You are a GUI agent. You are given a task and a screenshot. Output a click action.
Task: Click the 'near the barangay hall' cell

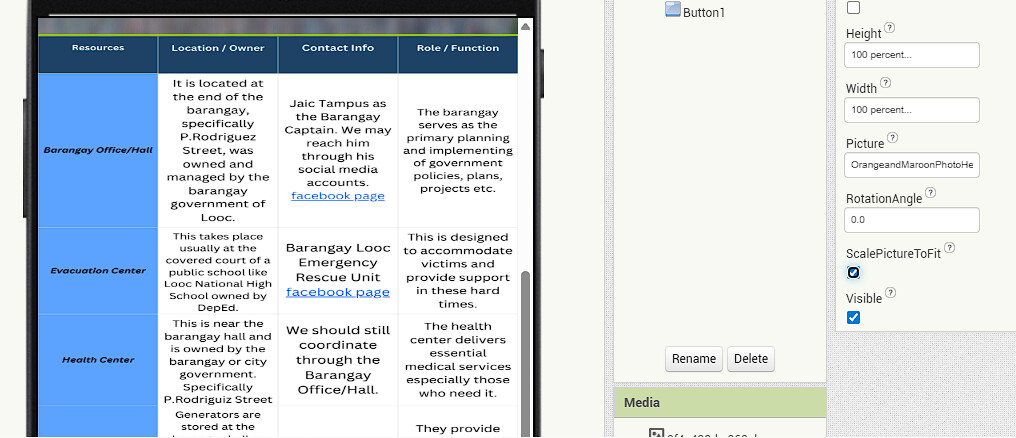(x=218, y=360)
